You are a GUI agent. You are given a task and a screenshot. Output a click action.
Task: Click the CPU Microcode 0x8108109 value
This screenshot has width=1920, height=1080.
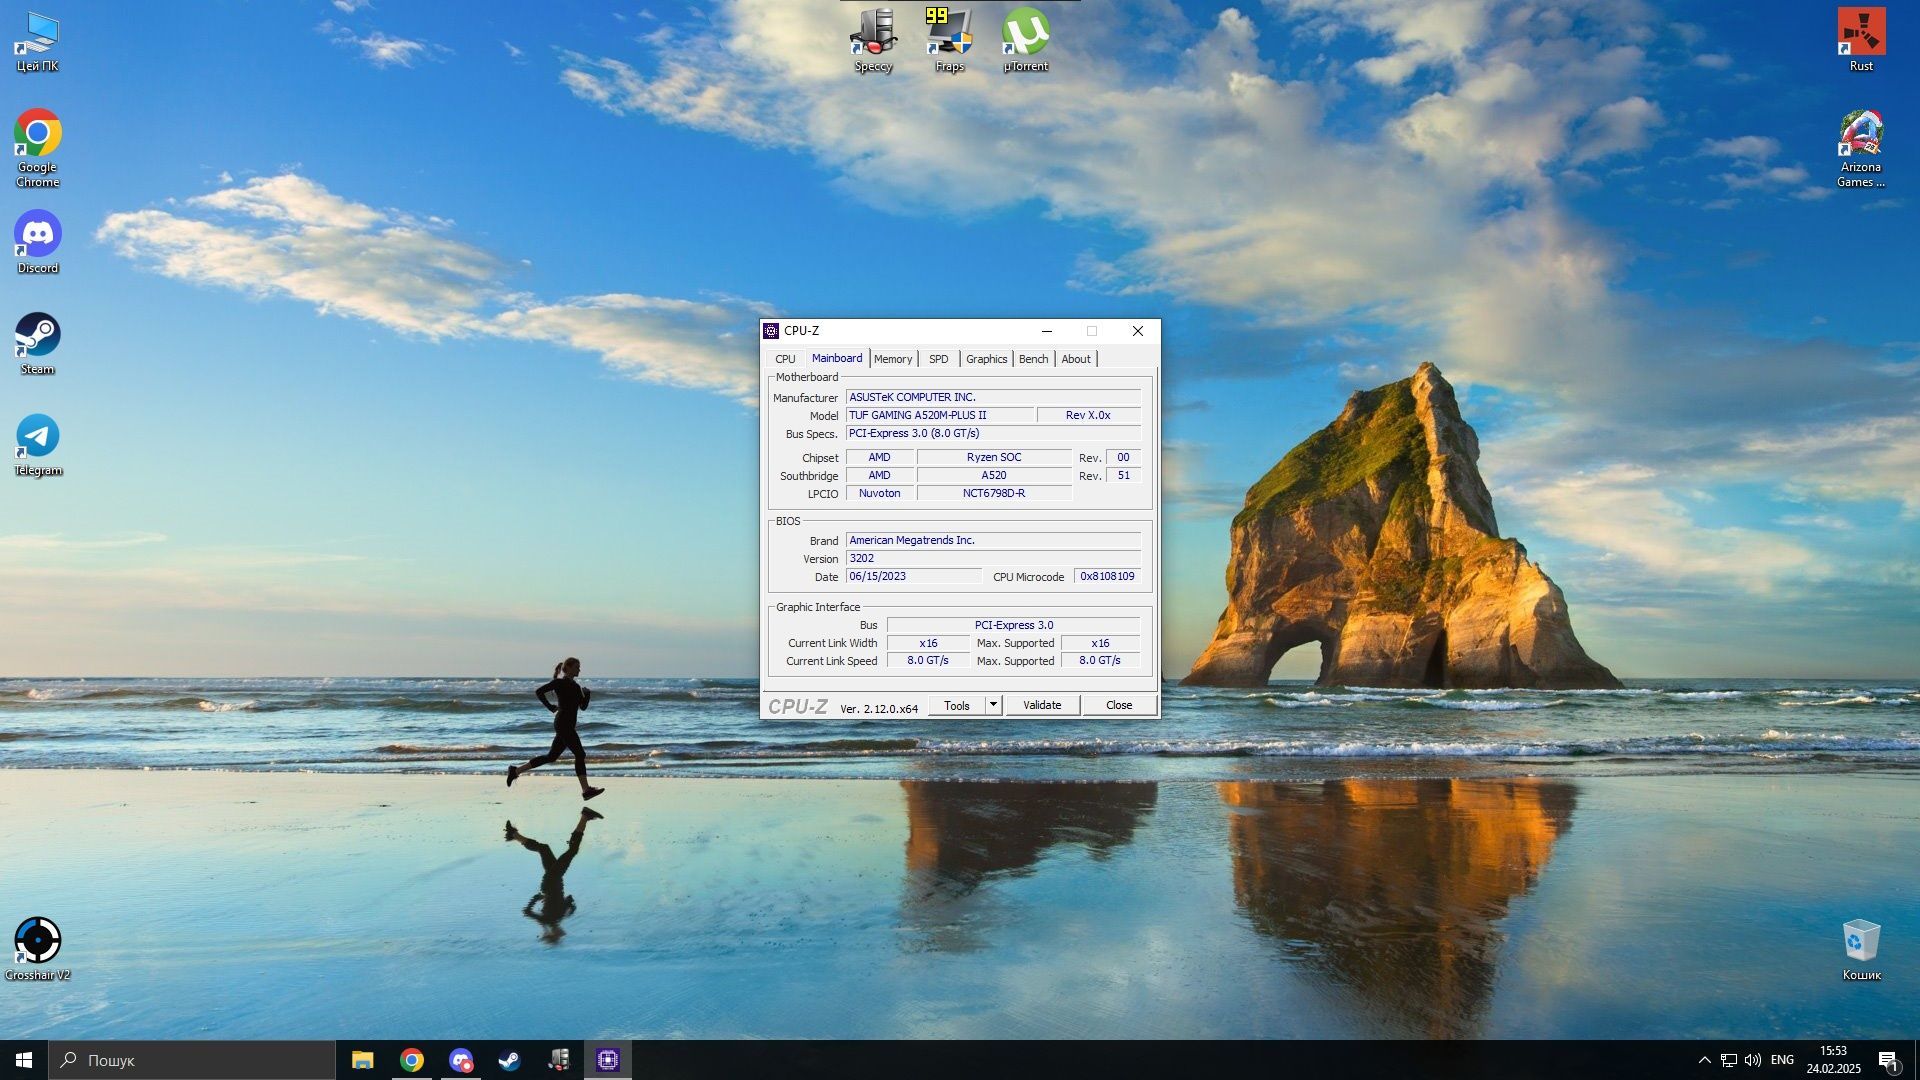coord(1107,576)
